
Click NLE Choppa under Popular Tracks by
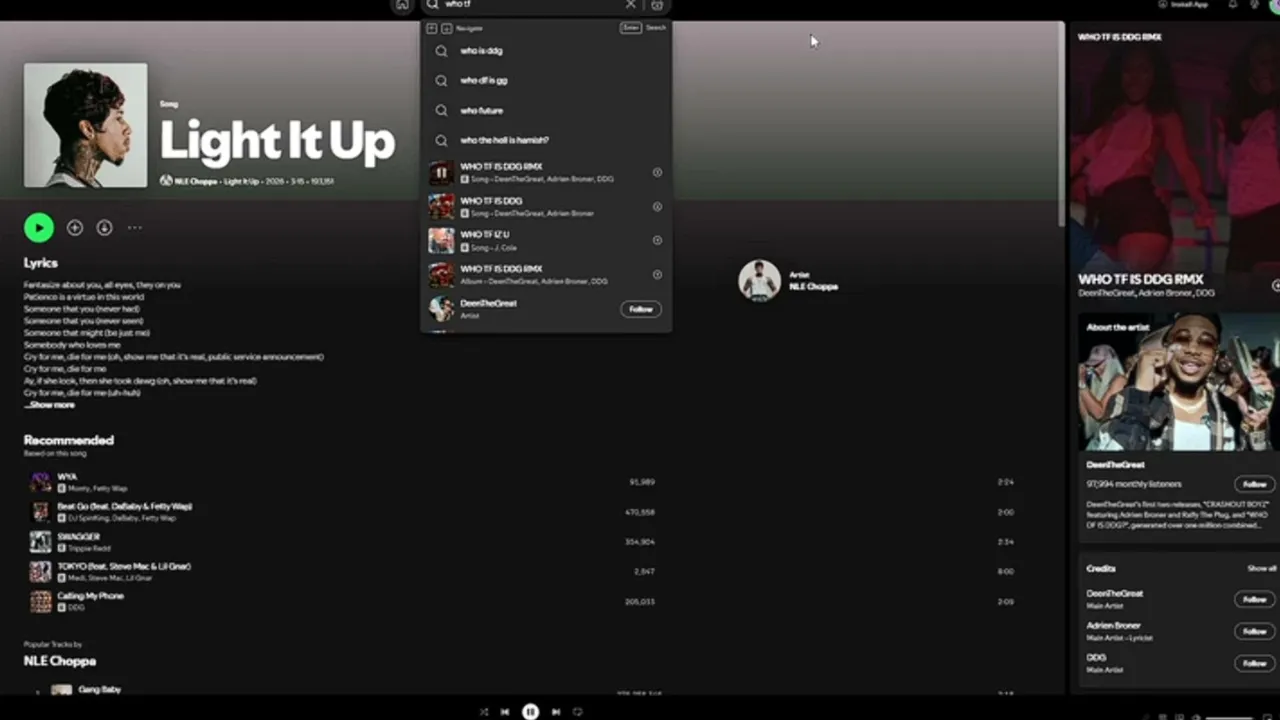(x=60, y=661)
